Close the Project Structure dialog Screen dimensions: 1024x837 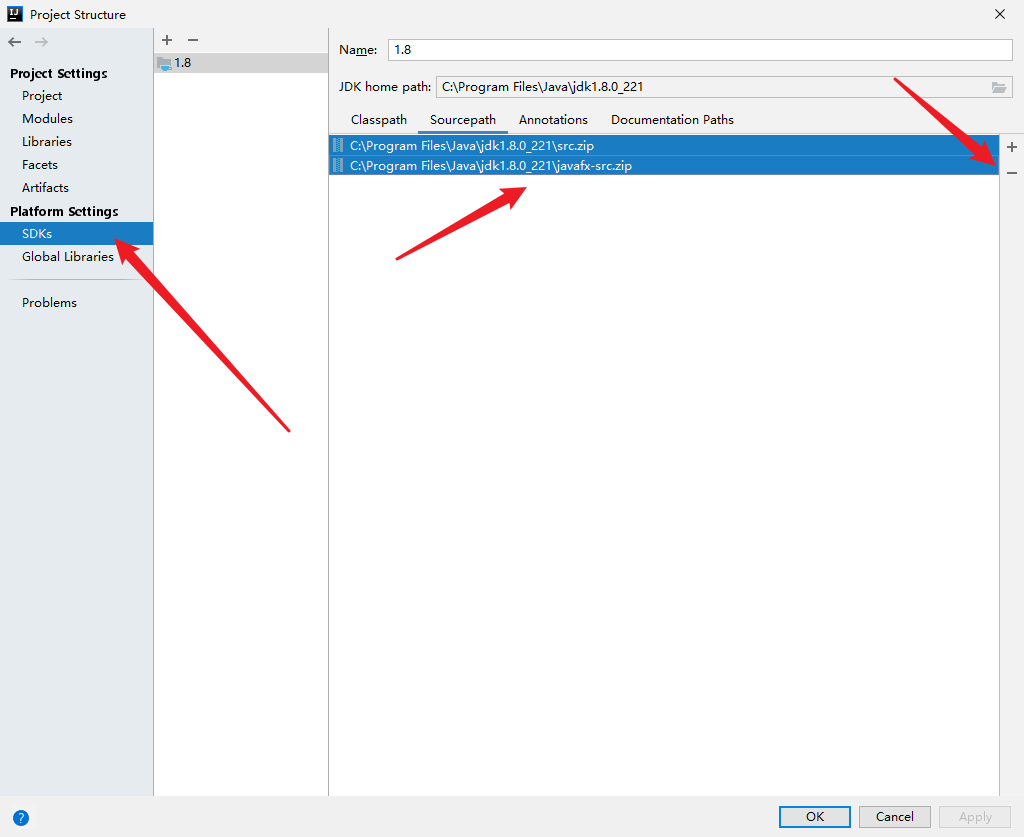1000,14
